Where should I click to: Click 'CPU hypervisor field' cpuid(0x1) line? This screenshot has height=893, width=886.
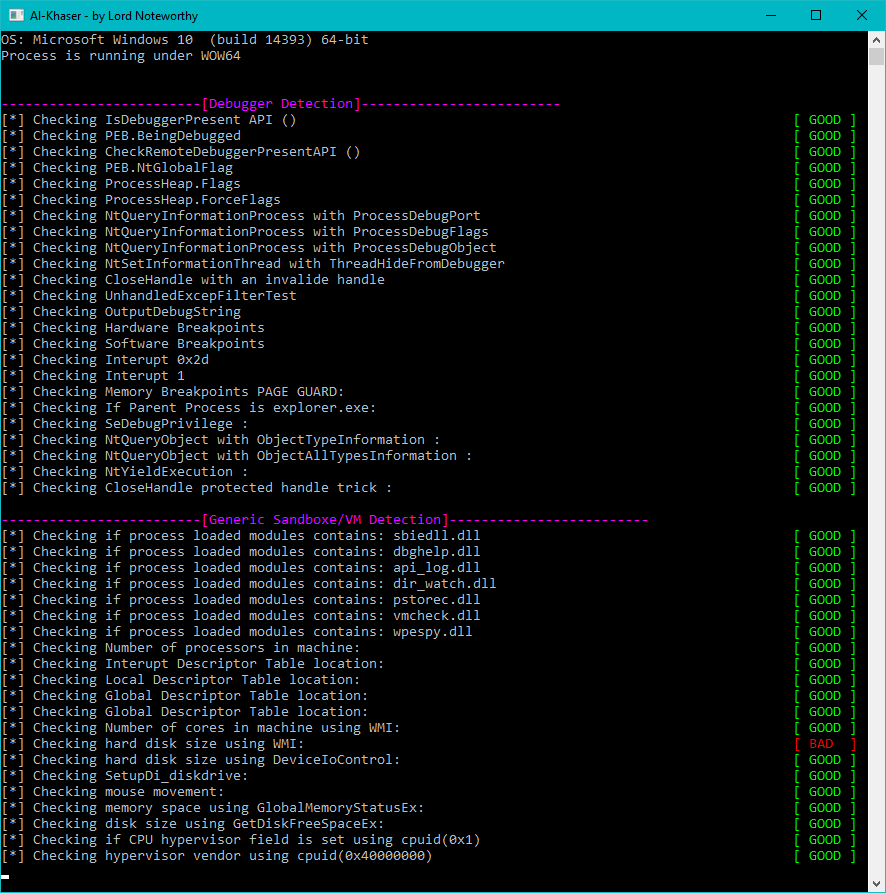[241, 839]
